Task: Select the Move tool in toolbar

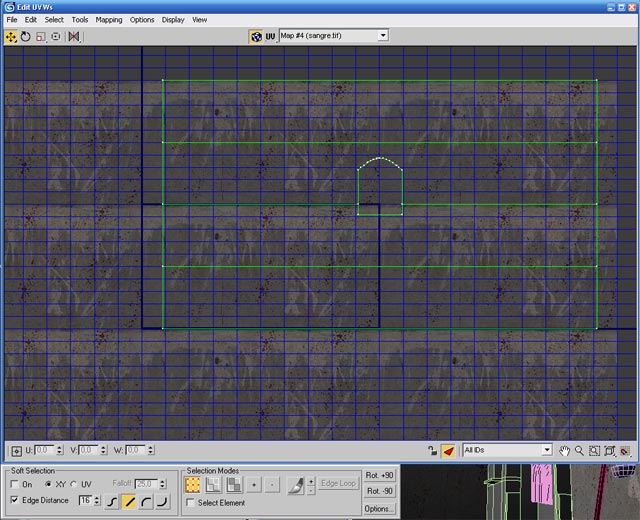Action: click(x=11, y=37)
